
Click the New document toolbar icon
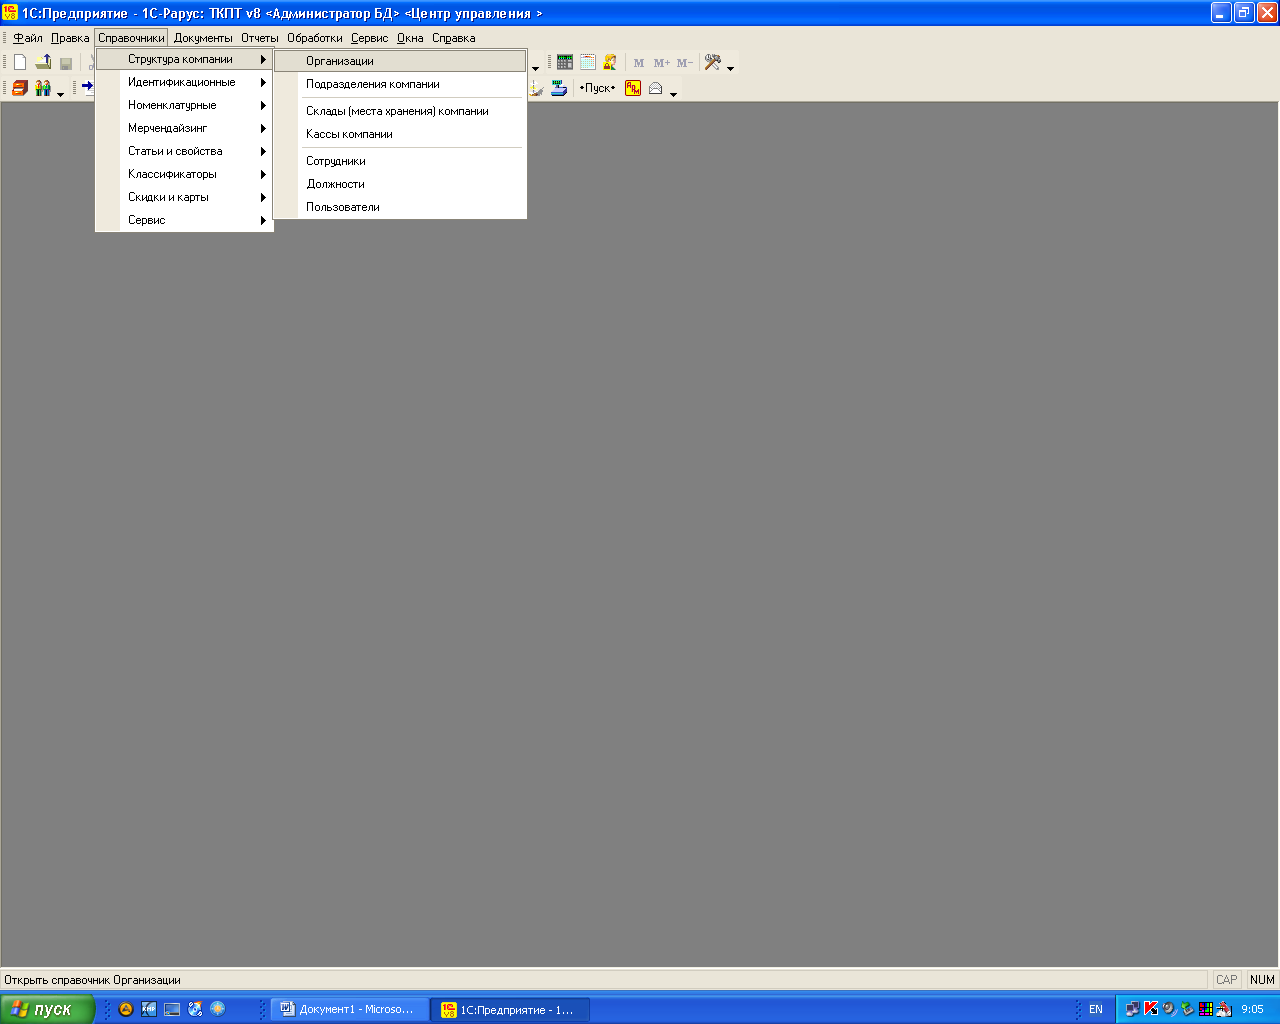20,62
